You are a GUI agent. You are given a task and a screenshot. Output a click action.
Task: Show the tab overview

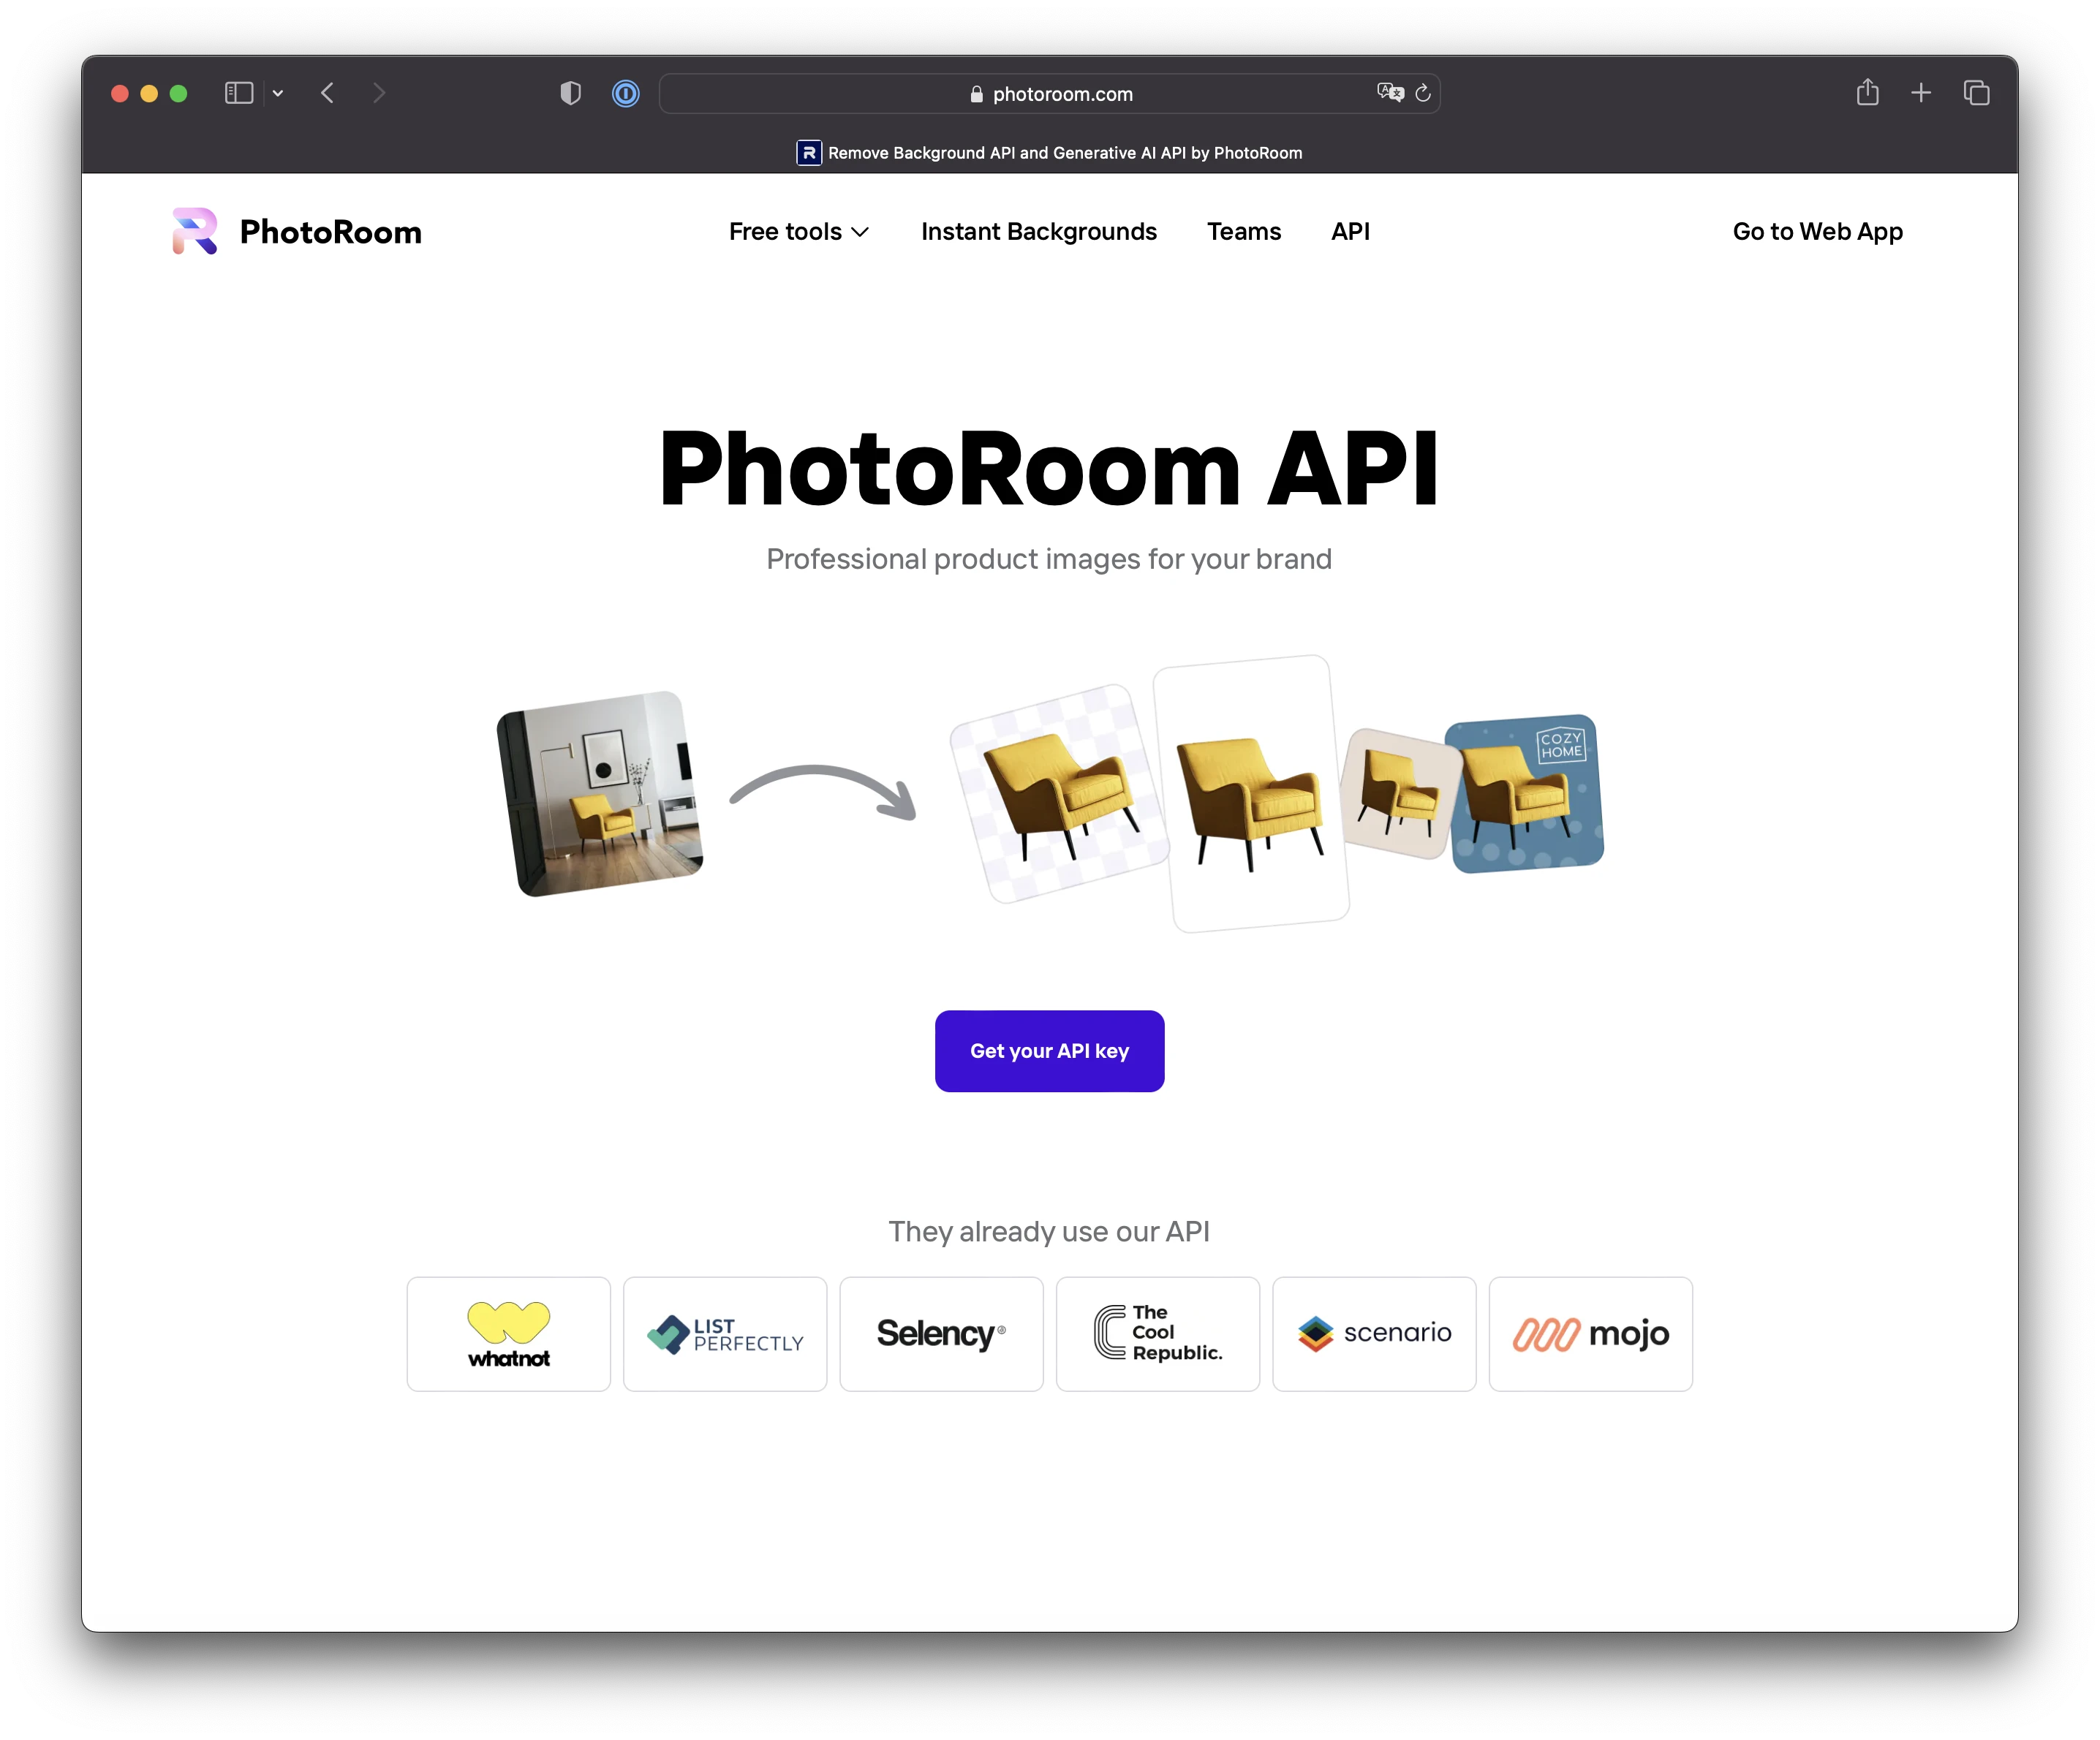1976,93
